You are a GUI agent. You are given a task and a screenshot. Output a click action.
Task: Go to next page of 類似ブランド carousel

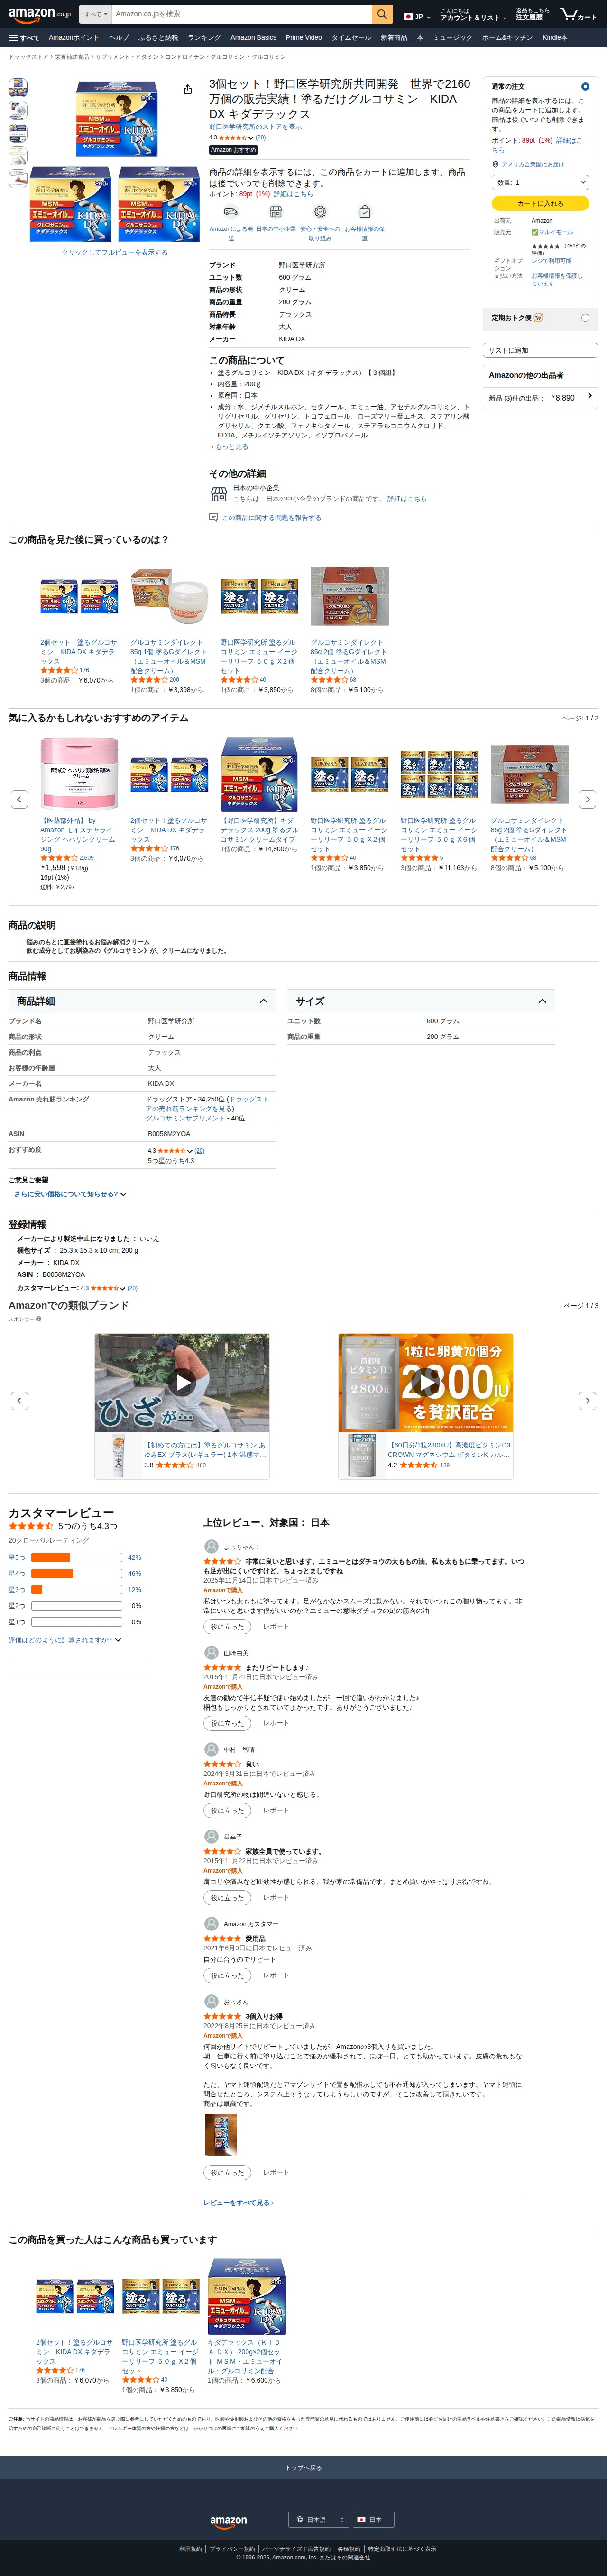click(x=588, y=1400)
